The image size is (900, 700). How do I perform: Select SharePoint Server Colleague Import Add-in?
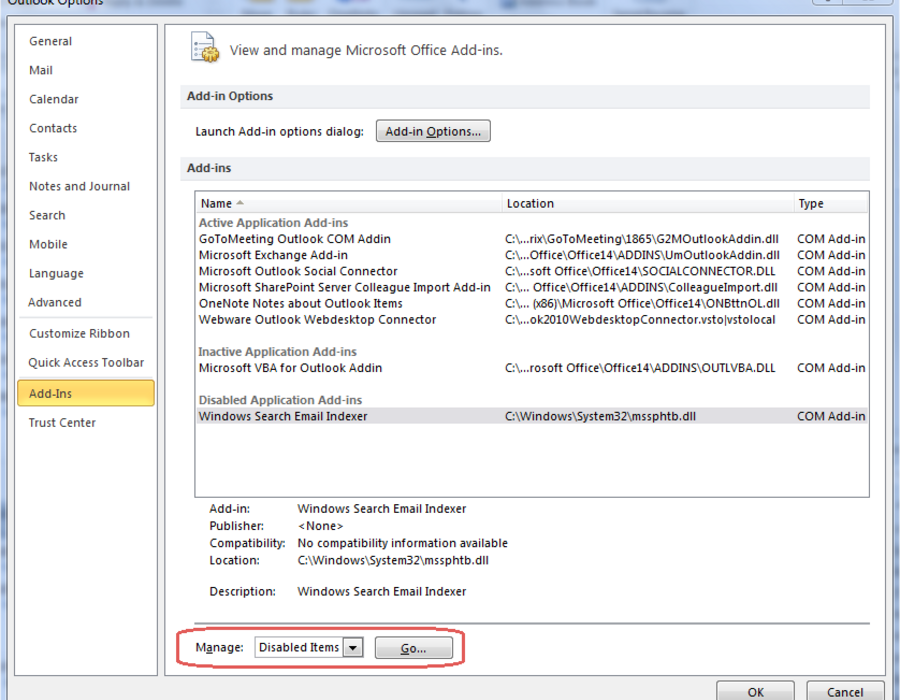[532, 287]
